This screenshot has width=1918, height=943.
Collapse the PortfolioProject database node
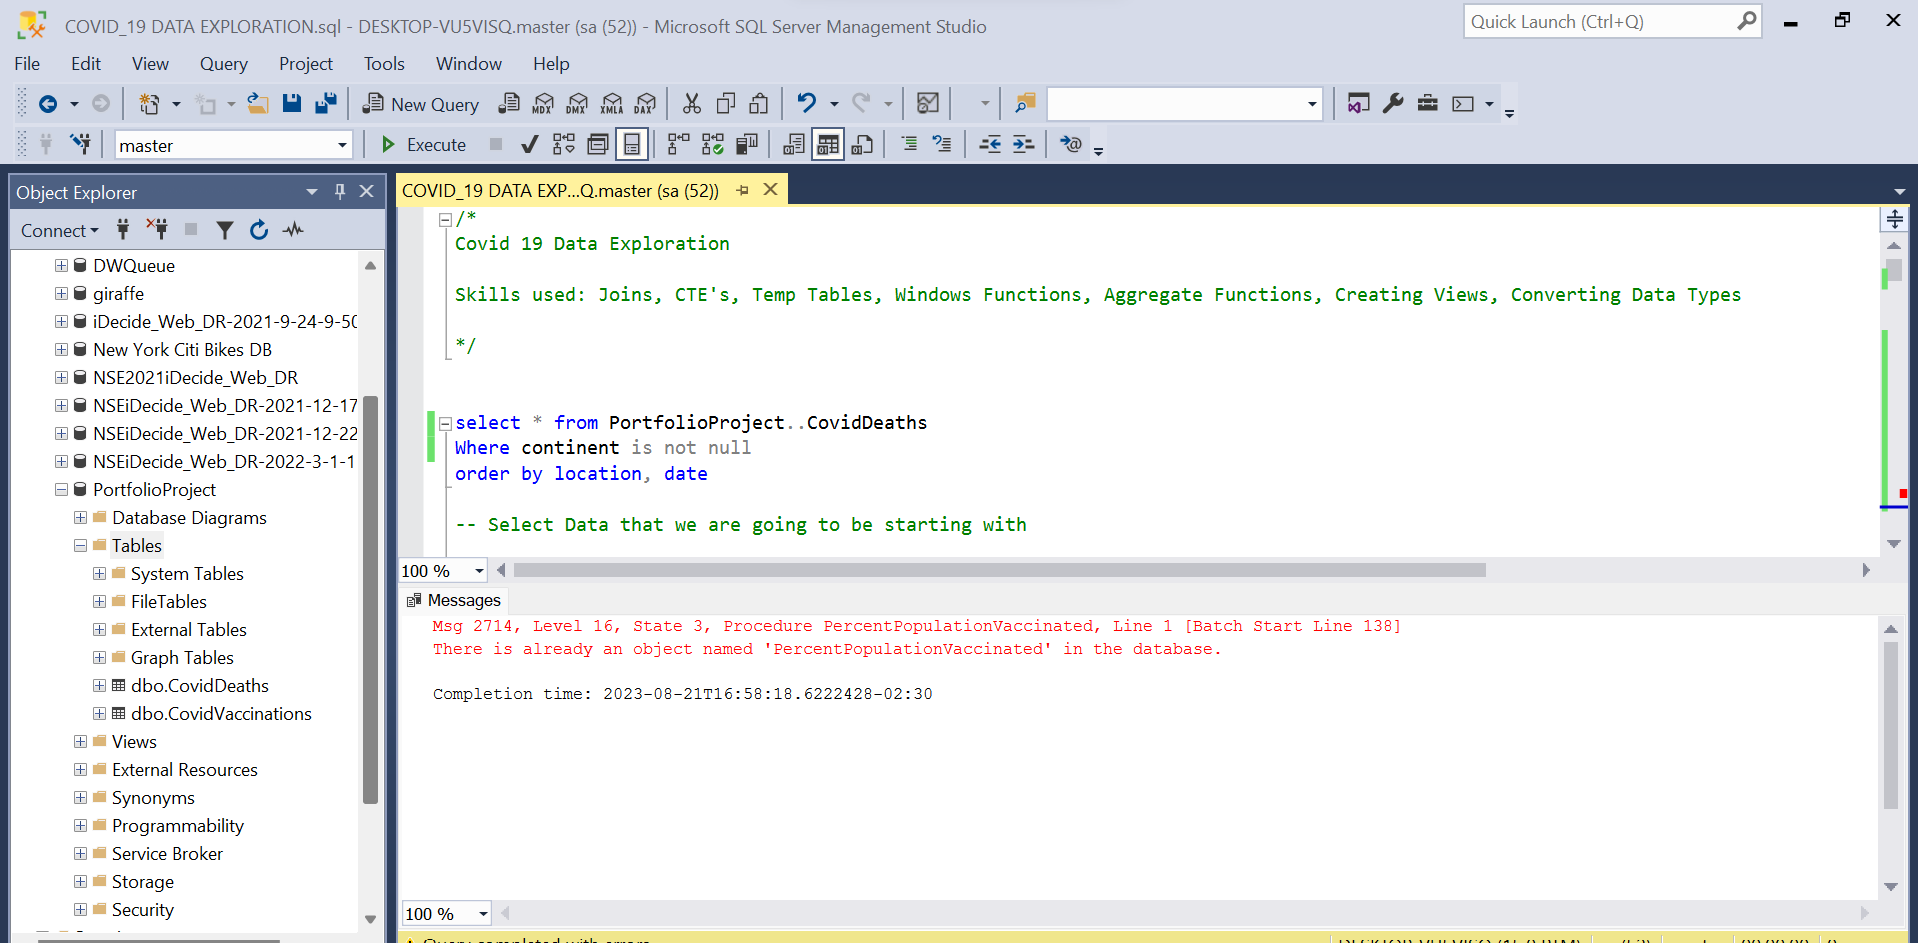[61, 490]
